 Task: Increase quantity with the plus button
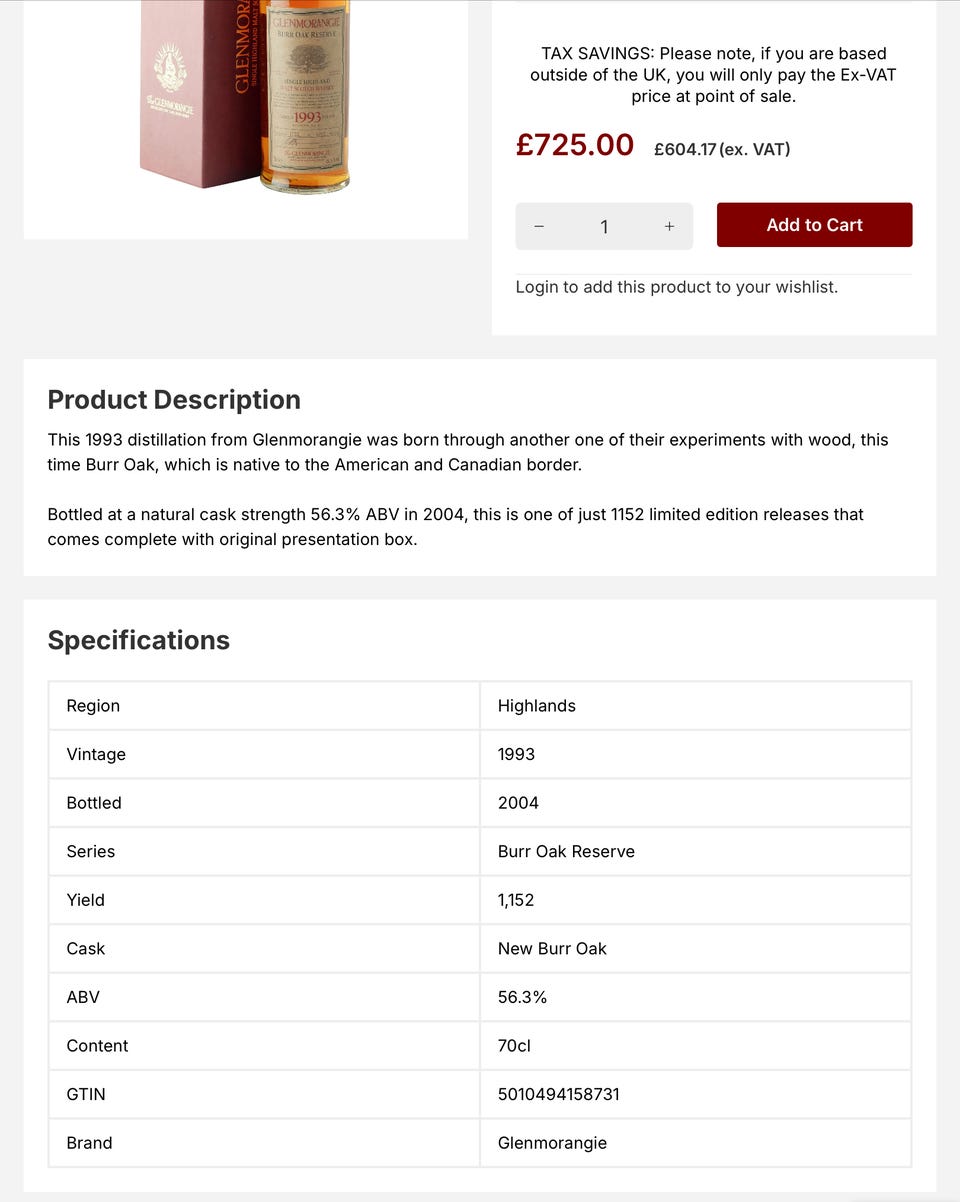point(669,227)
